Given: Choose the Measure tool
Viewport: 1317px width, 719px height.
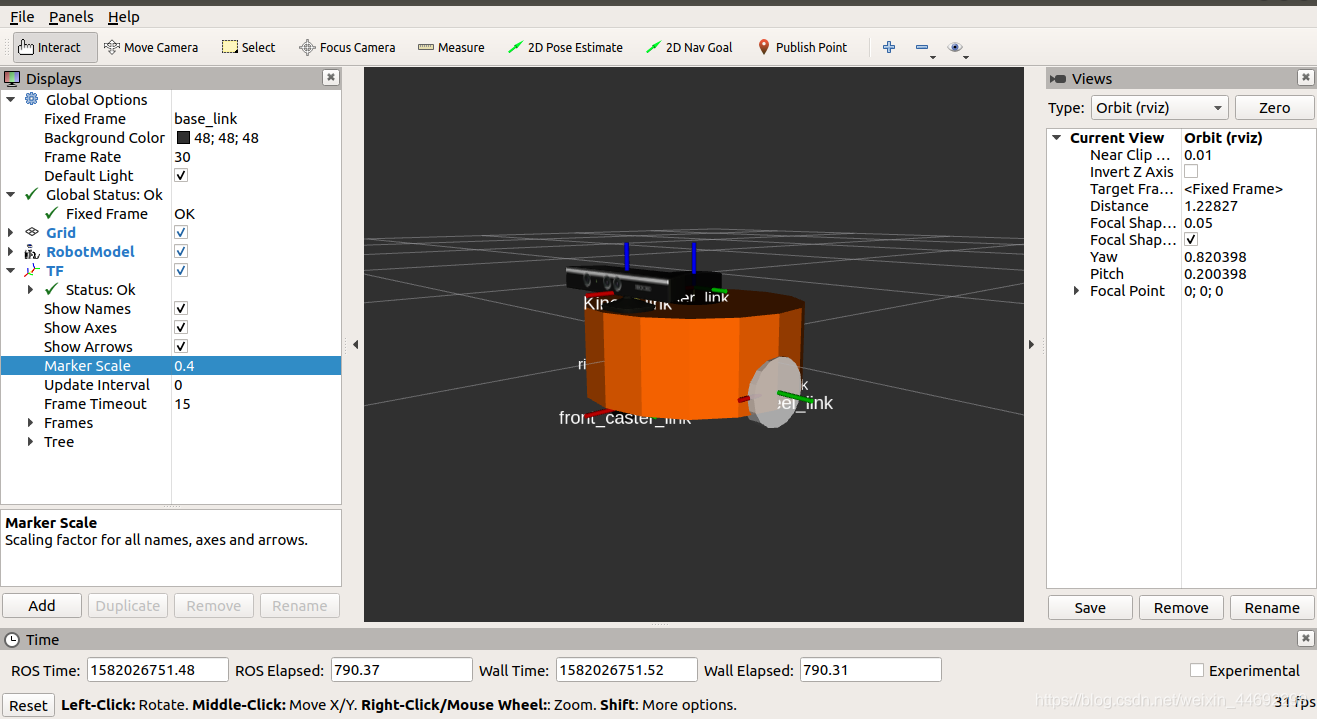Looking at the screenshot, I should click(x=451, y=47).
